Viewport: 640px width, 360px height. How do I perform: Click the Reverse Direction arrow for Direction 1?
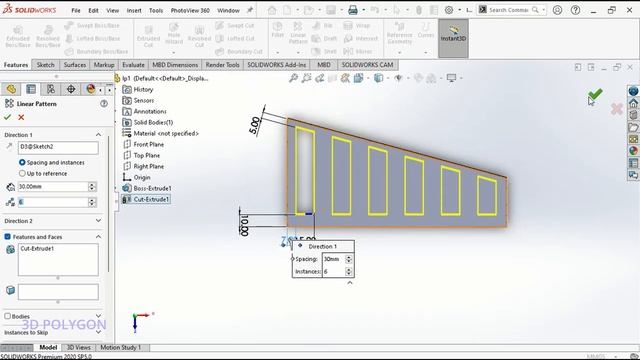[x=9, y=147]
